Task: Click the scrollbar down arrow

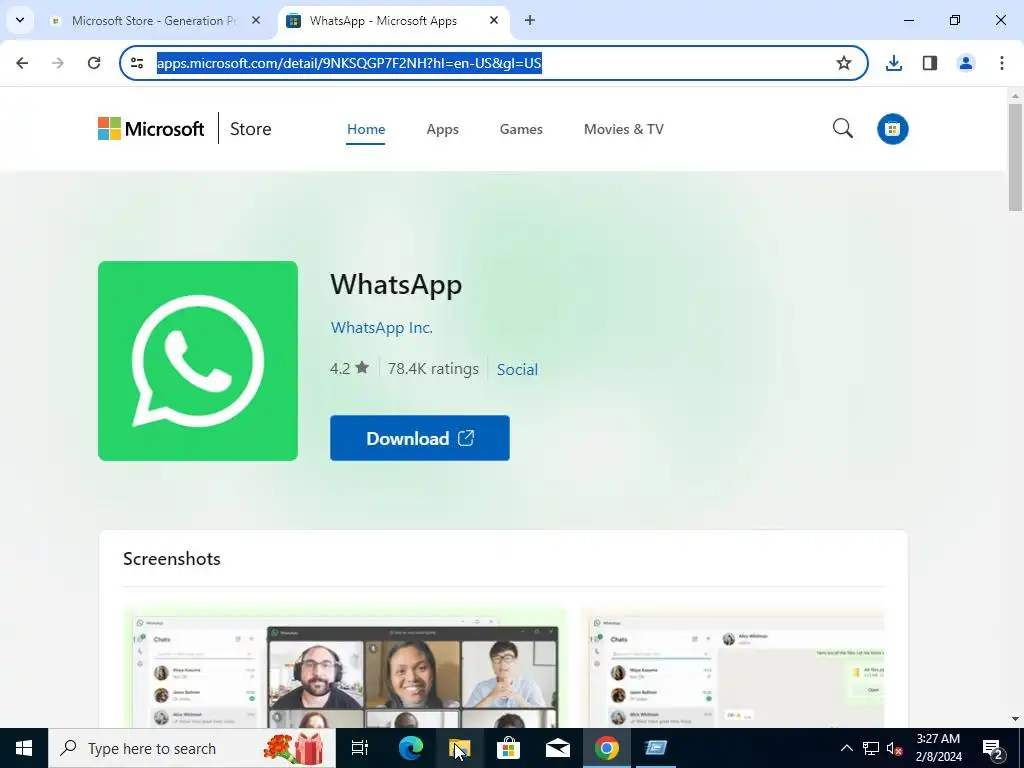Action: click(1015, 719)
